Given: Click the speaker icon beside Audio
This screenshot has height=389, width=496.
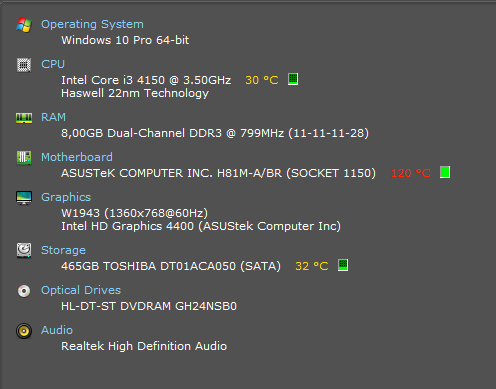Looking at the screenshot, I should click(24, 331).
